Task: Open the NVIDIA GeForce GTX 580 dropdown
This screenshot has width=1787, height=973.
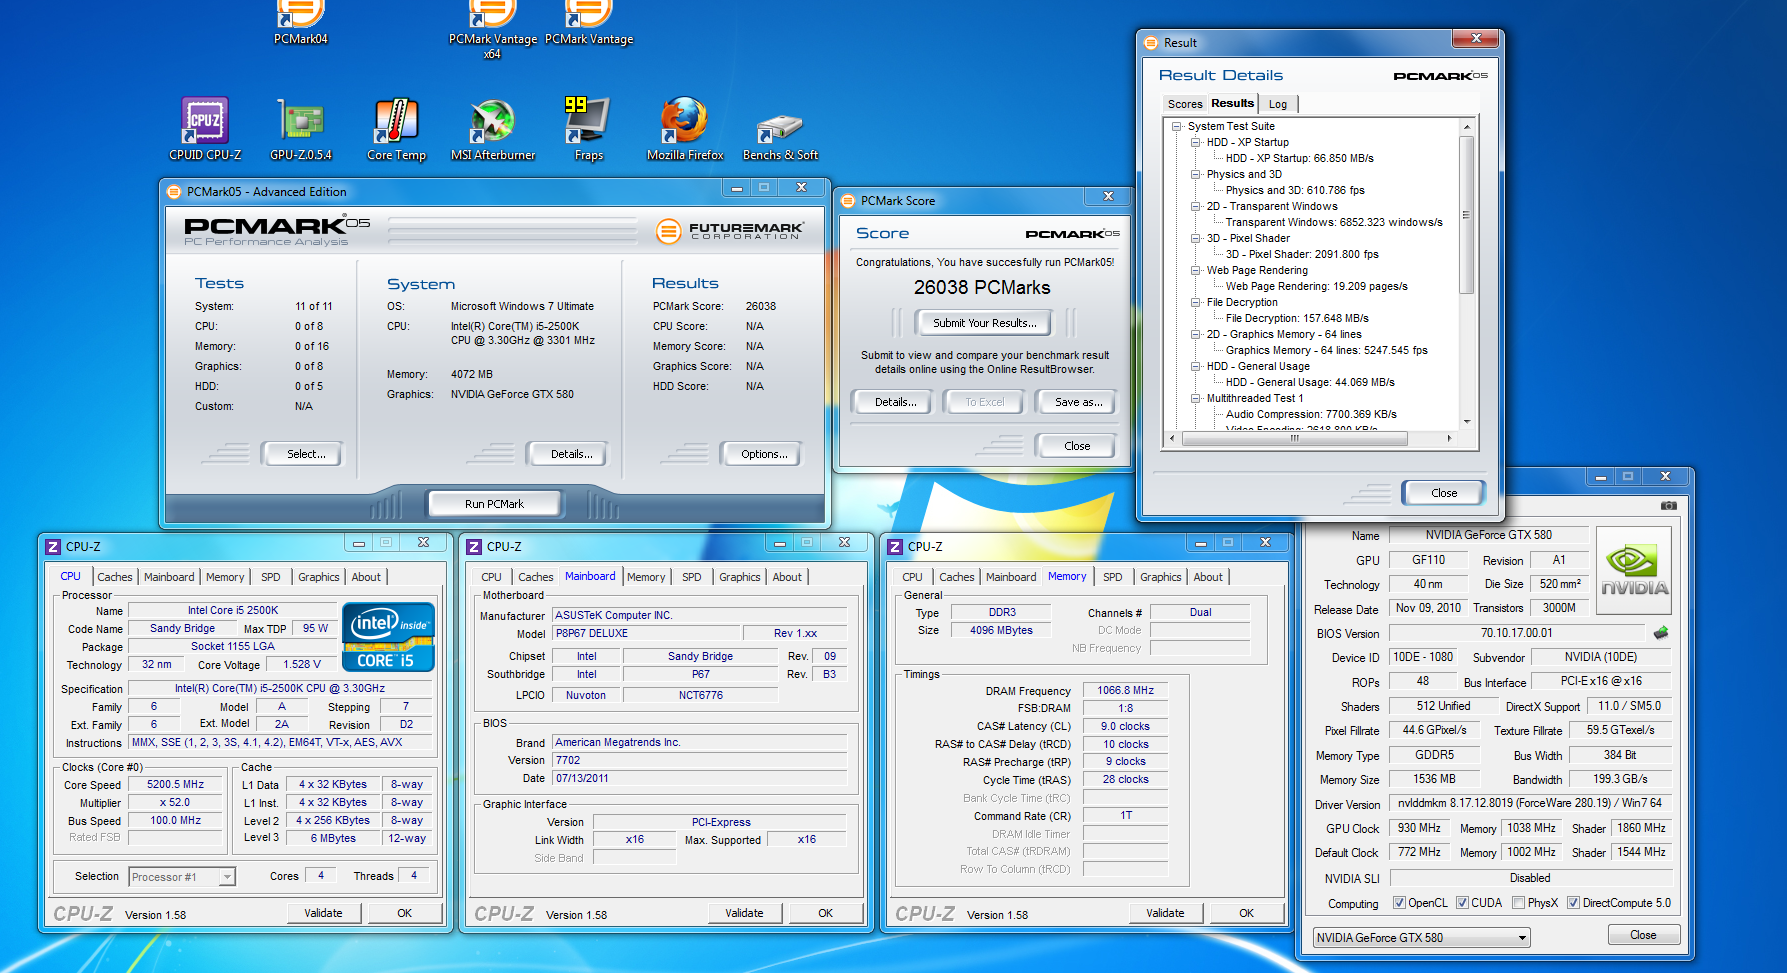Action: 1421,938
